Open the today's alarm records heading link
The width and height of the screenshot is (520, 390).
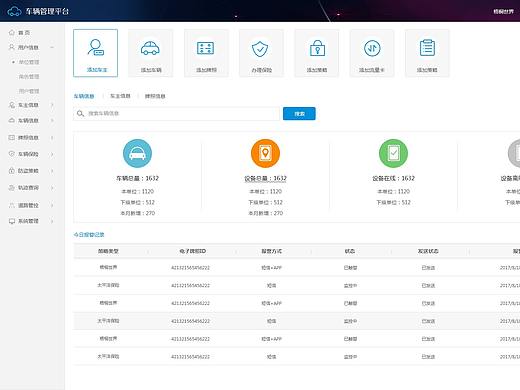(x=89, y=235)
